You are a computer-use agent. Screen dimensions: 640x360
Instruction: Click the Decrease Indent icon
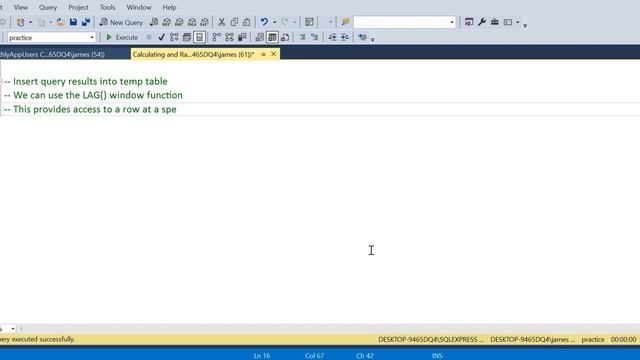332,38
